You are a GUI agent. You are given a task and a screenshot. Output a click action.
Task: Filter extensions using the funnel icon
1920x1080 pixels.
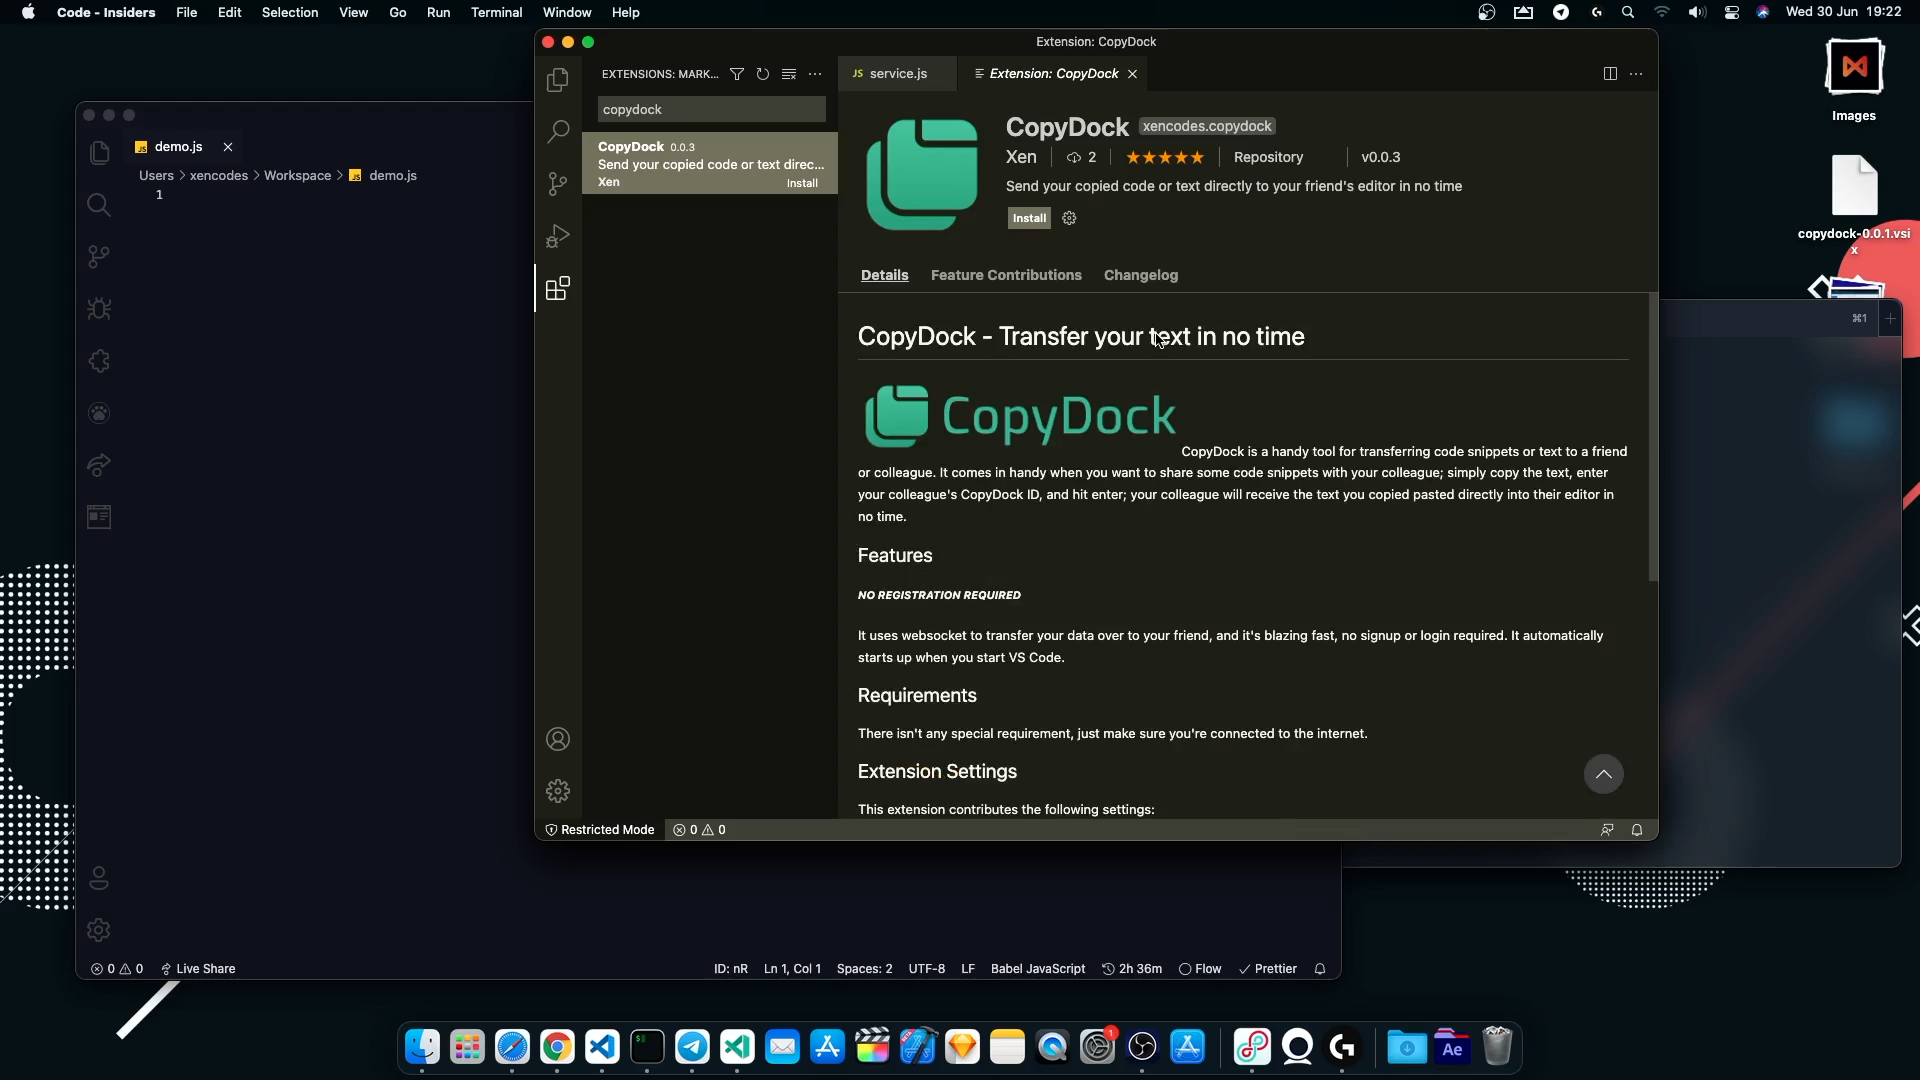(737, 74)
